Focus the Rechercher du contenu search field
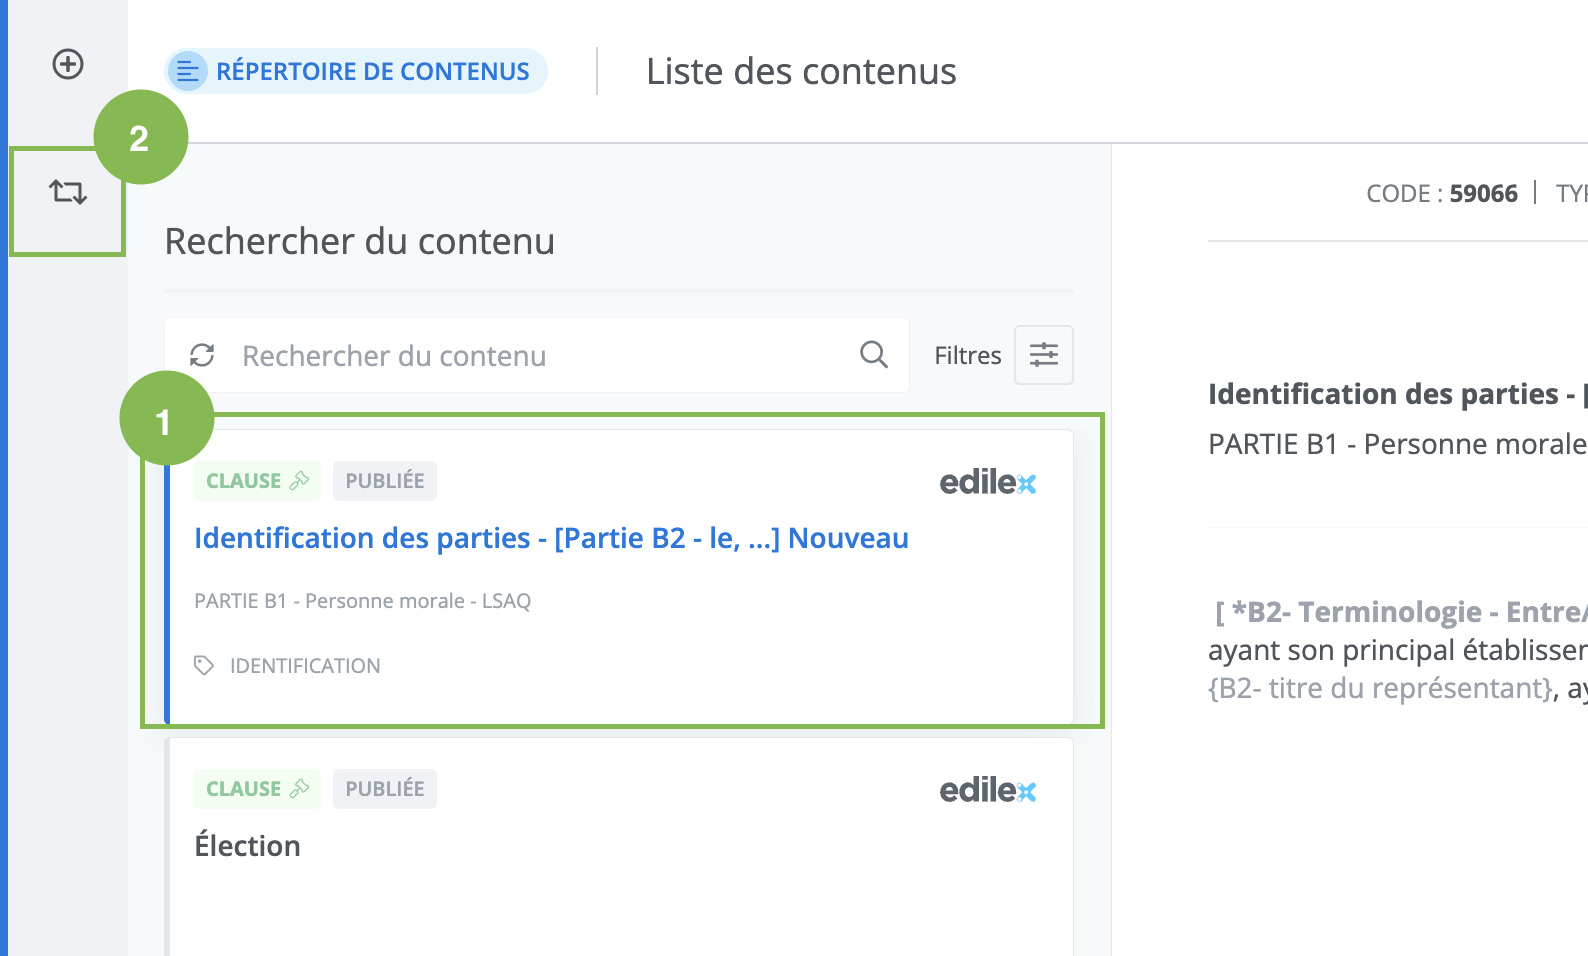1588x956 pixels. click(x=540, y=356)
